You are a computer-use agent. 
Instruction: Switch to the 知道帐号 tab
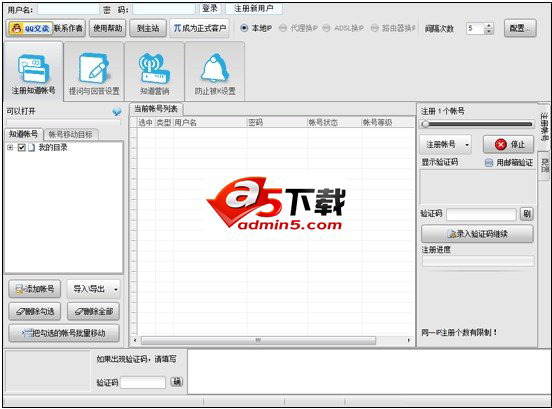[23, 134]
